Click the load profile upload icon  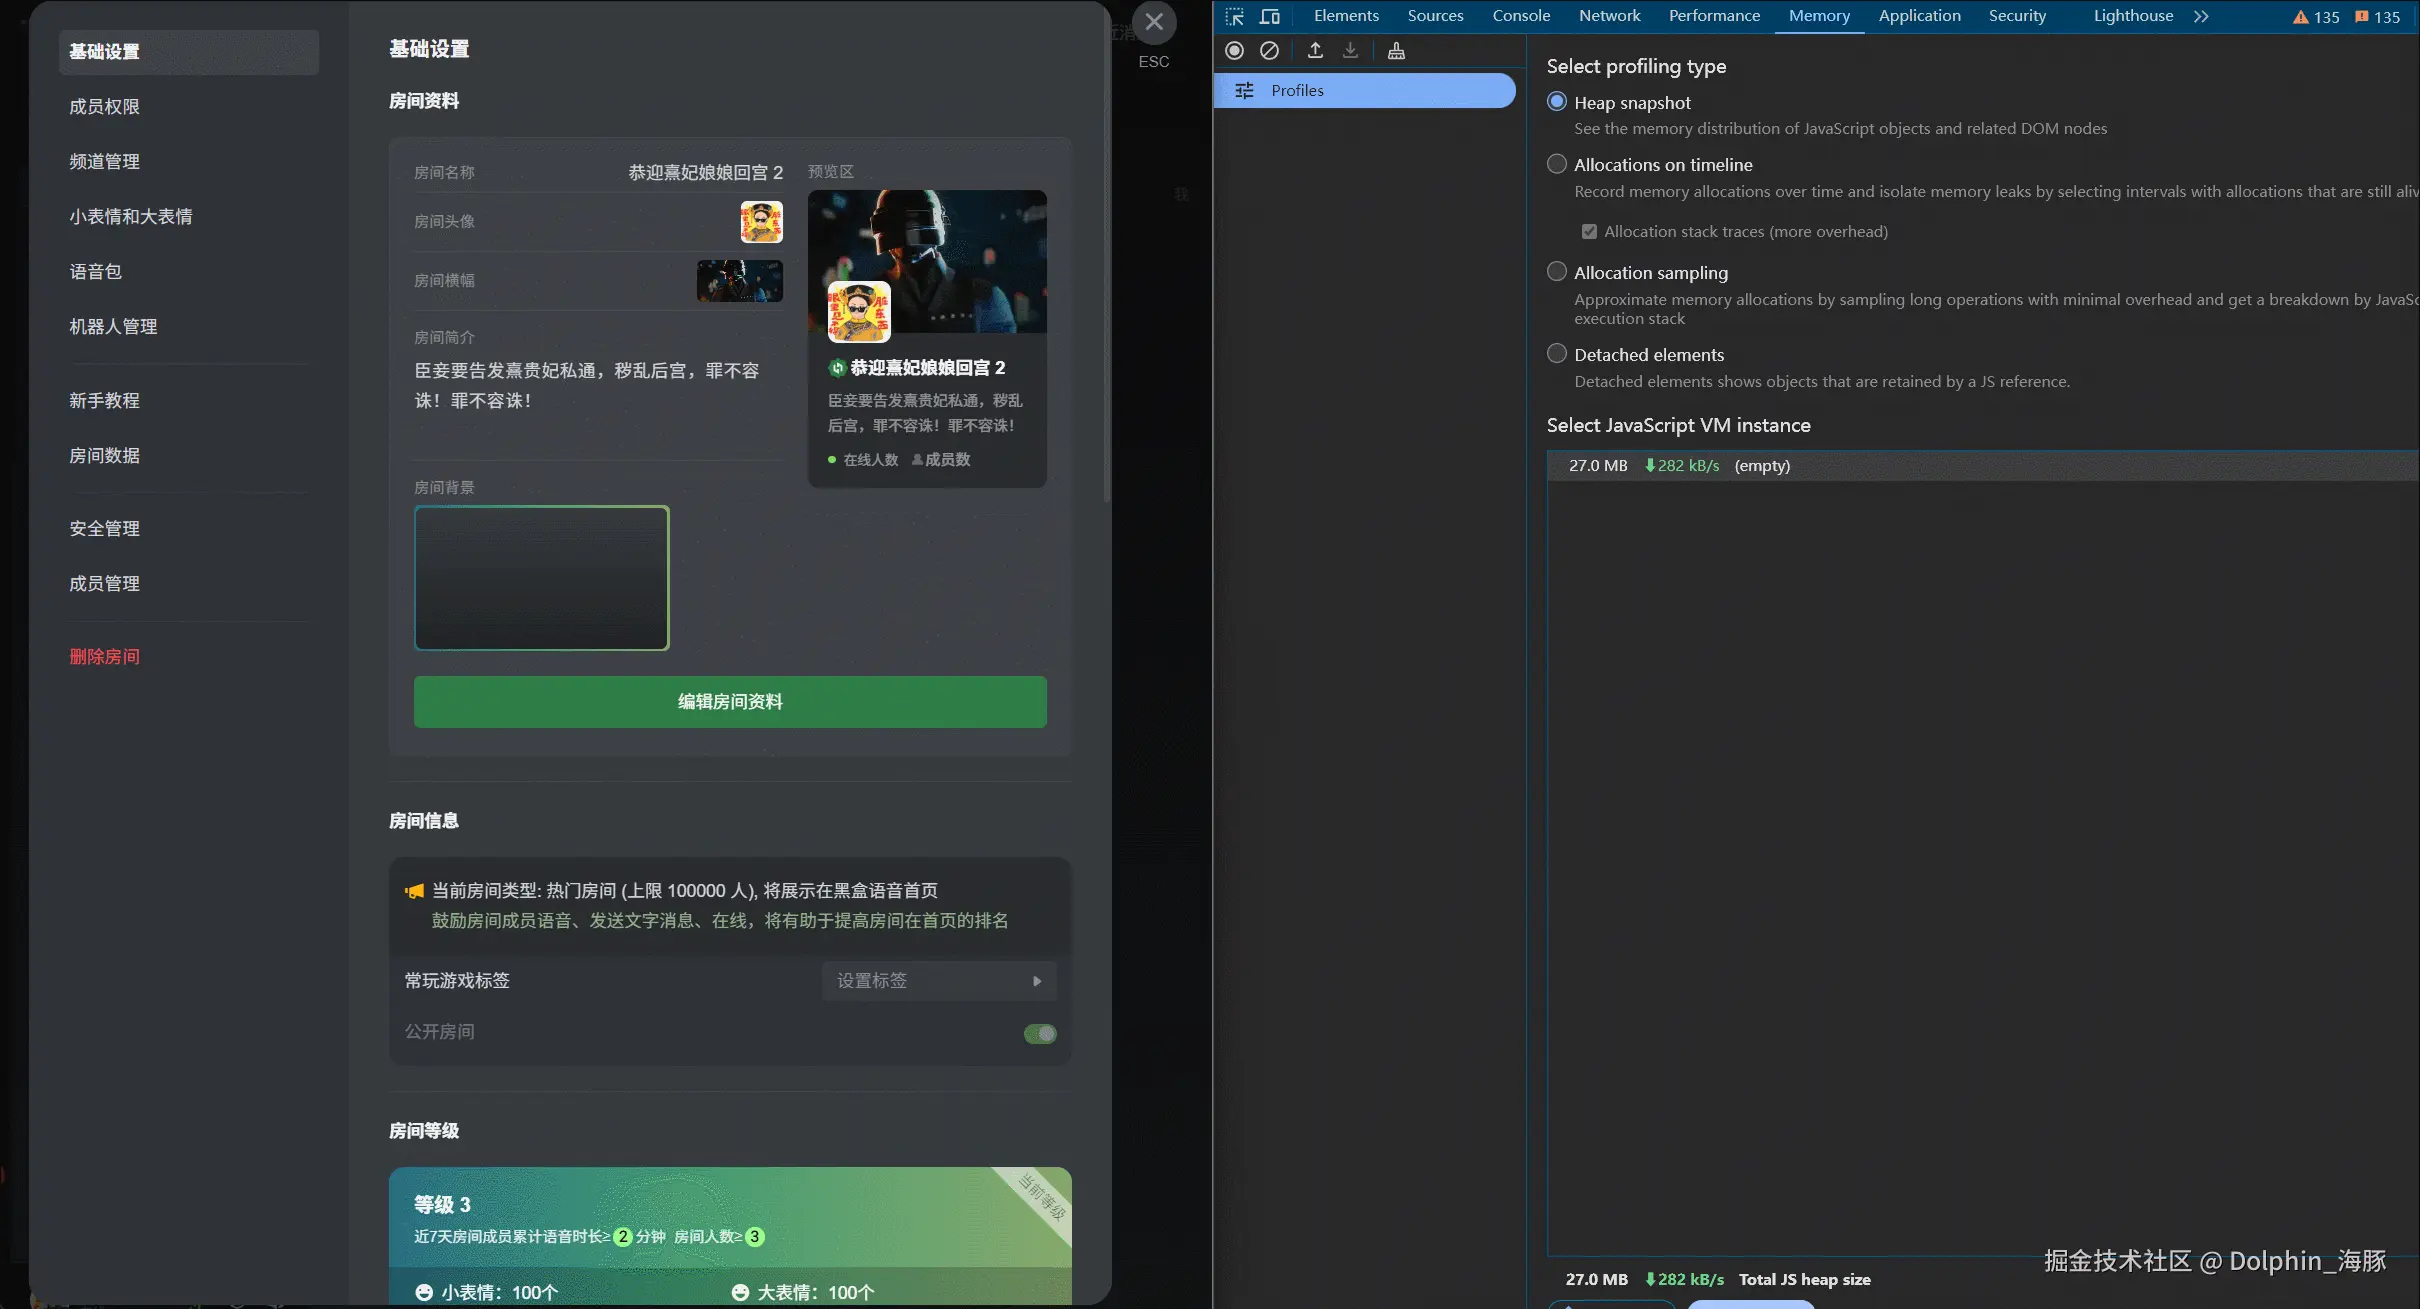[x=1315, y=50]
